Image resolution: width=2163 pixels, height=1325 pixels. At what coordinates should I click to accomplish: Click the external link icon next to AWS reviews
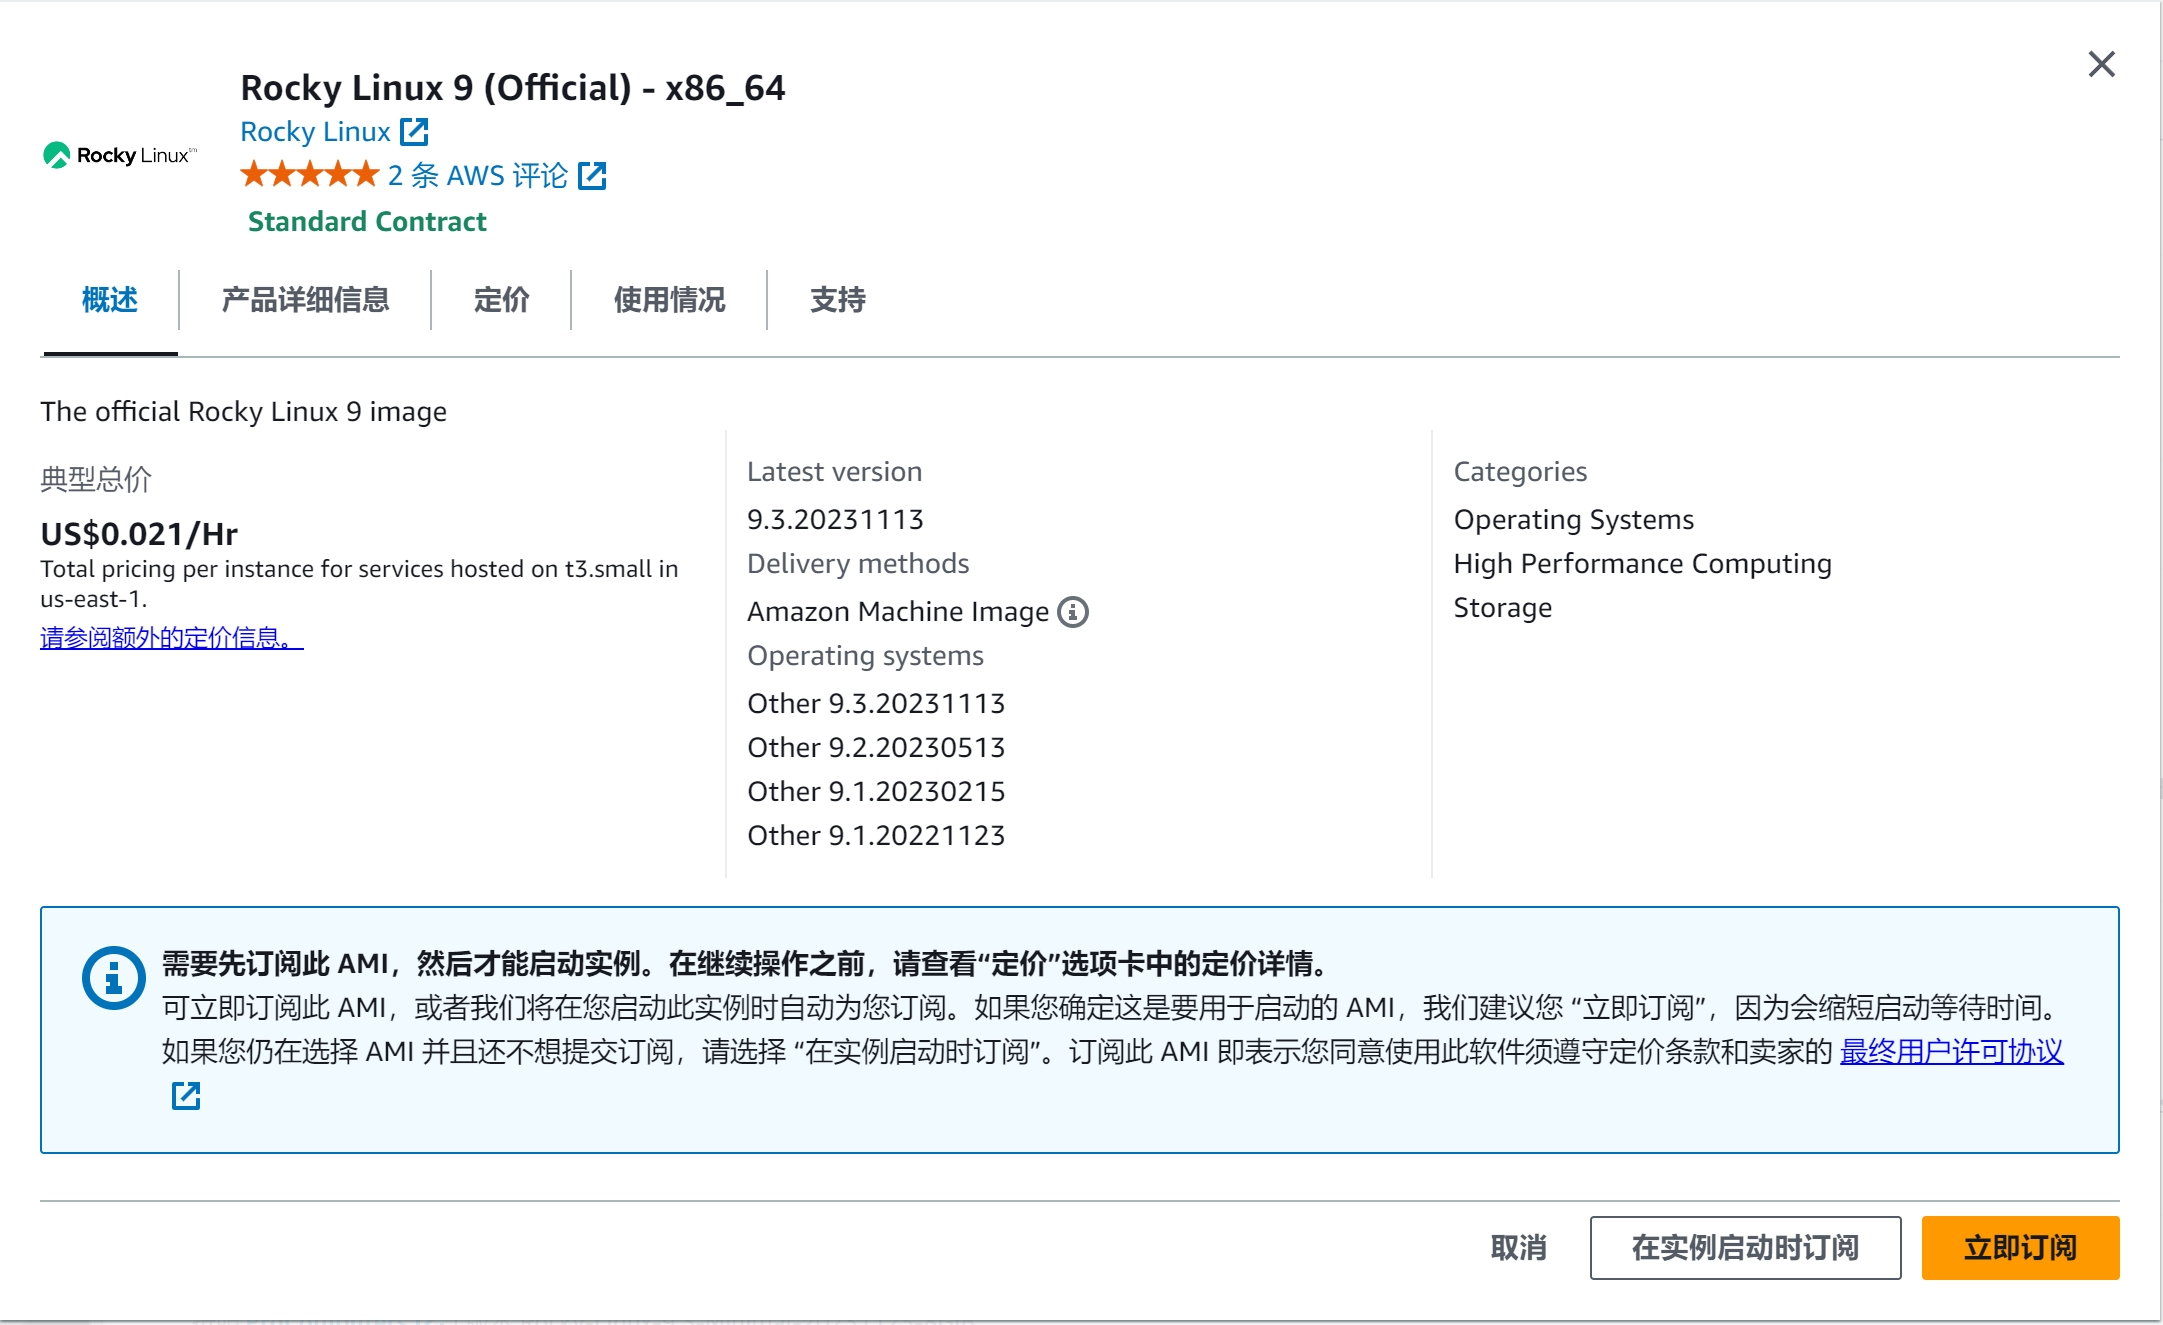click(x=592, y=176)
